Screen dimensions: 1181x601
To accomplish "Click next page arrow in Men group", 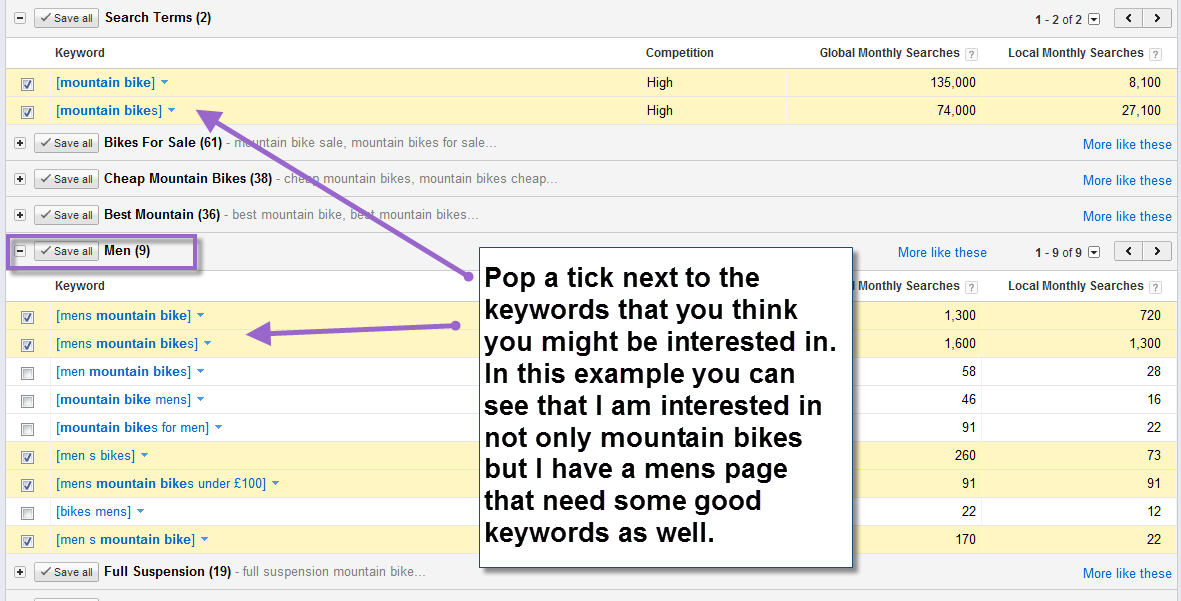I will coord(1157,252).
